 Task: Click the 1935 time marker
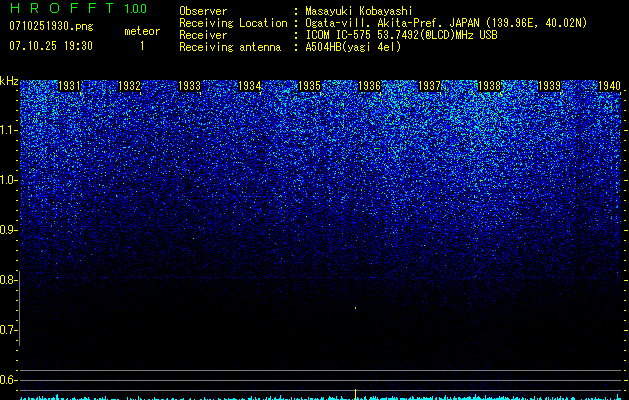[x=309, y=86]
